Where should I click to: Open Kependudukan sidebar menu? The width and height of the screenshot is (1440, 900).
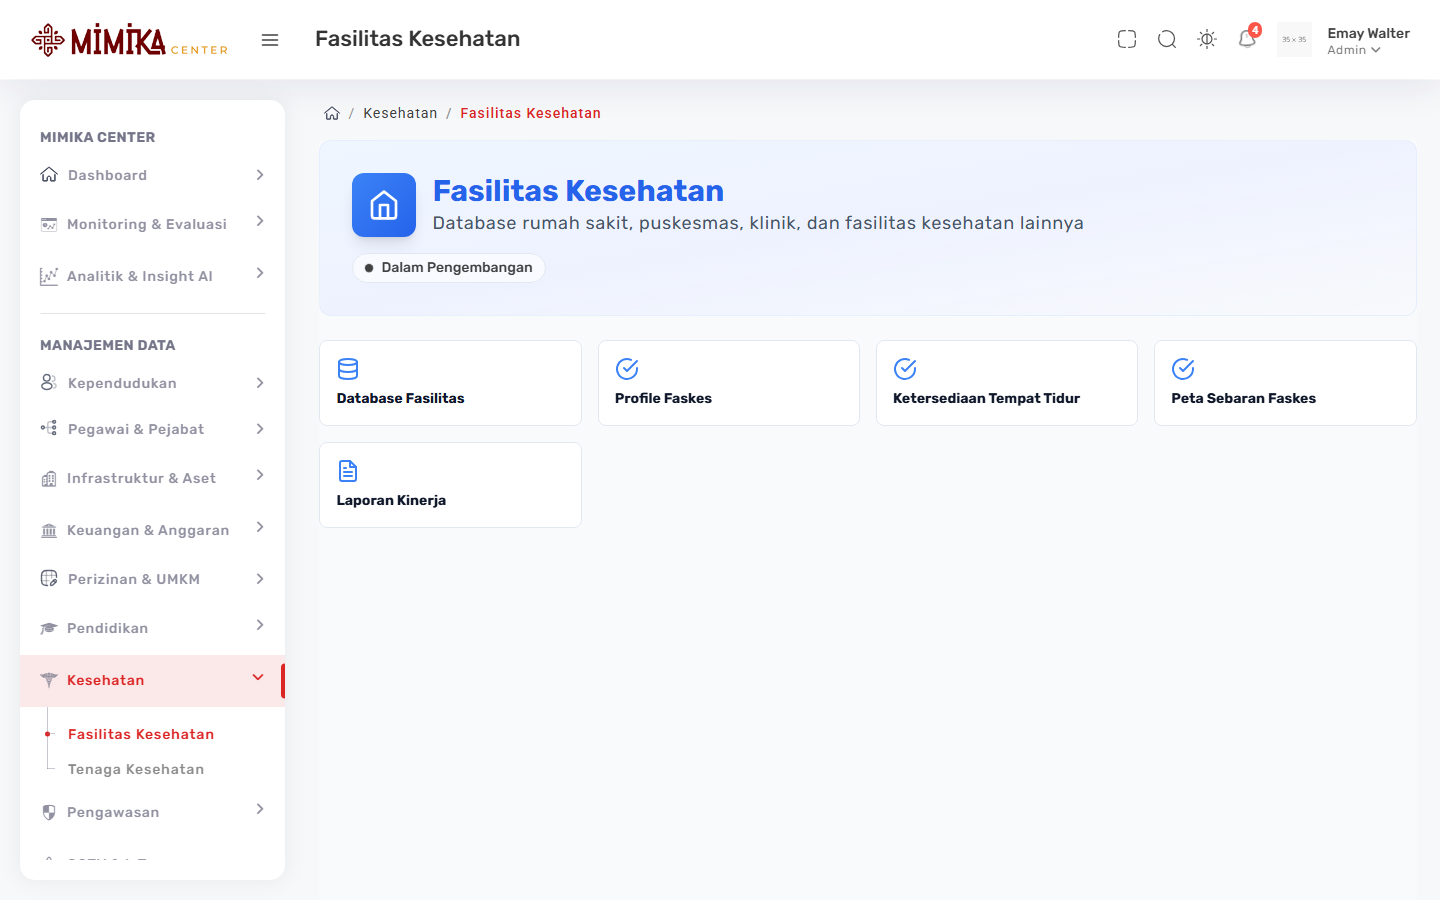(x=152, y=383)
